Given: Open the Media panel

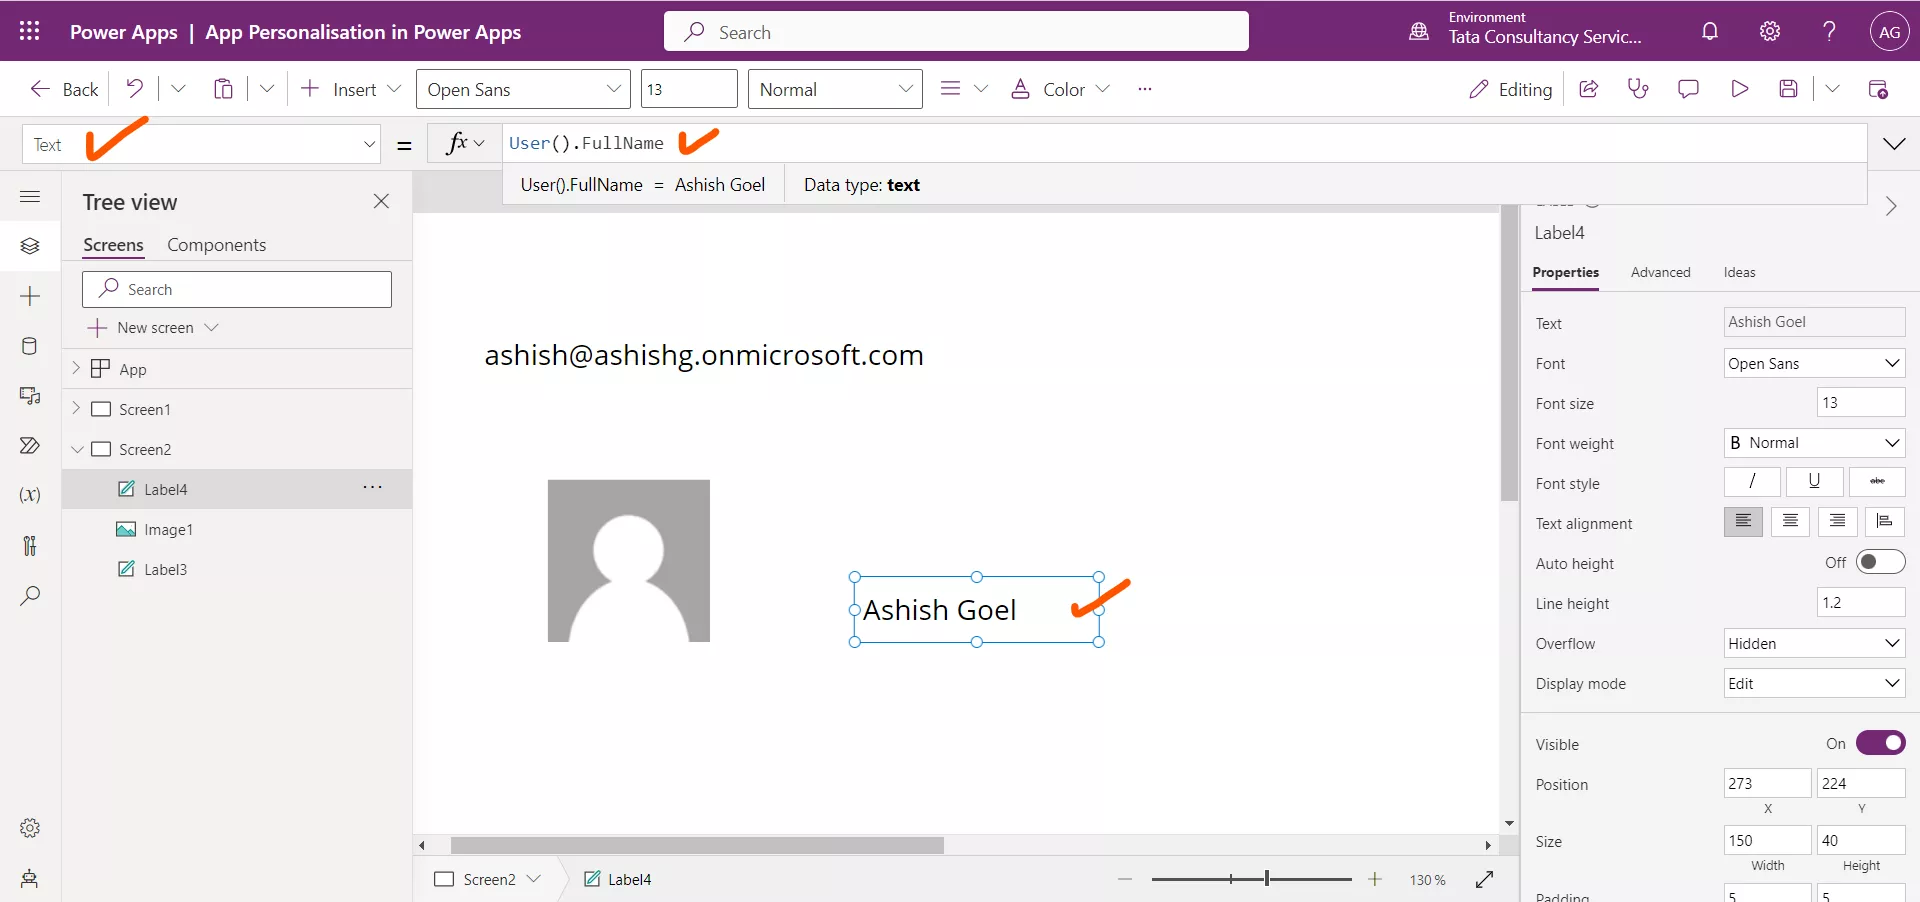Looking at the screenshot, I should (x=30, y=397).
